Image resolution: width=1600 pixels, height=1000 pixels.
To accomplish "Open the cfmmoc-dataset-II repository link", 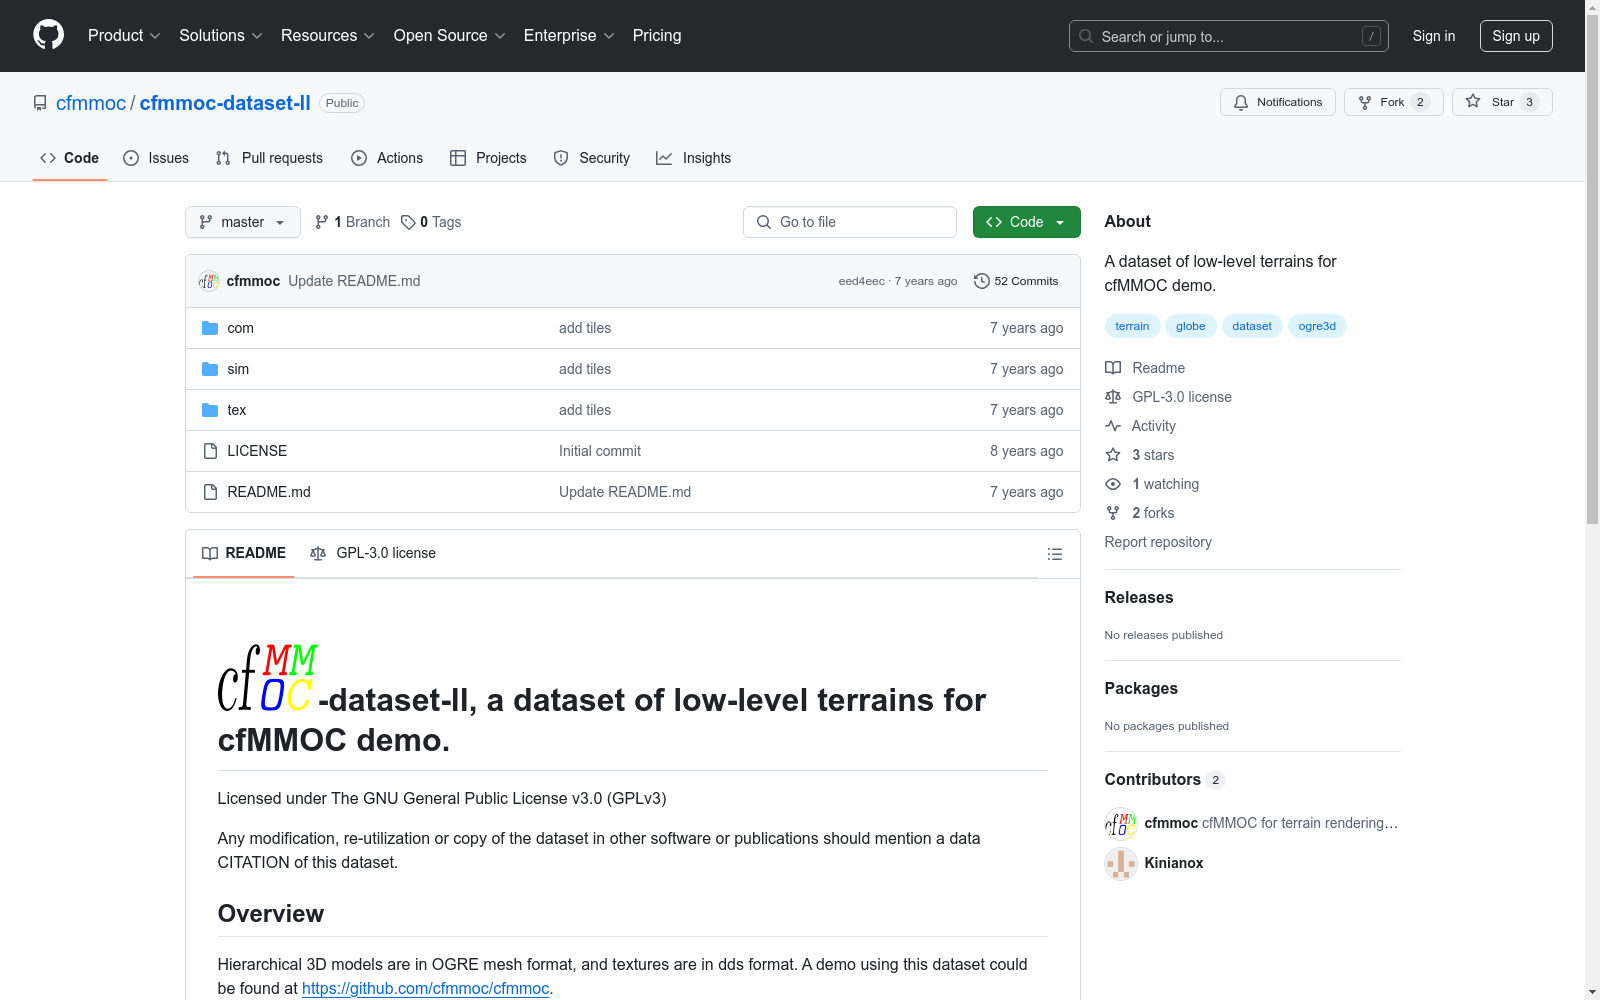I will pyautogui.click(x=225, y=103).
